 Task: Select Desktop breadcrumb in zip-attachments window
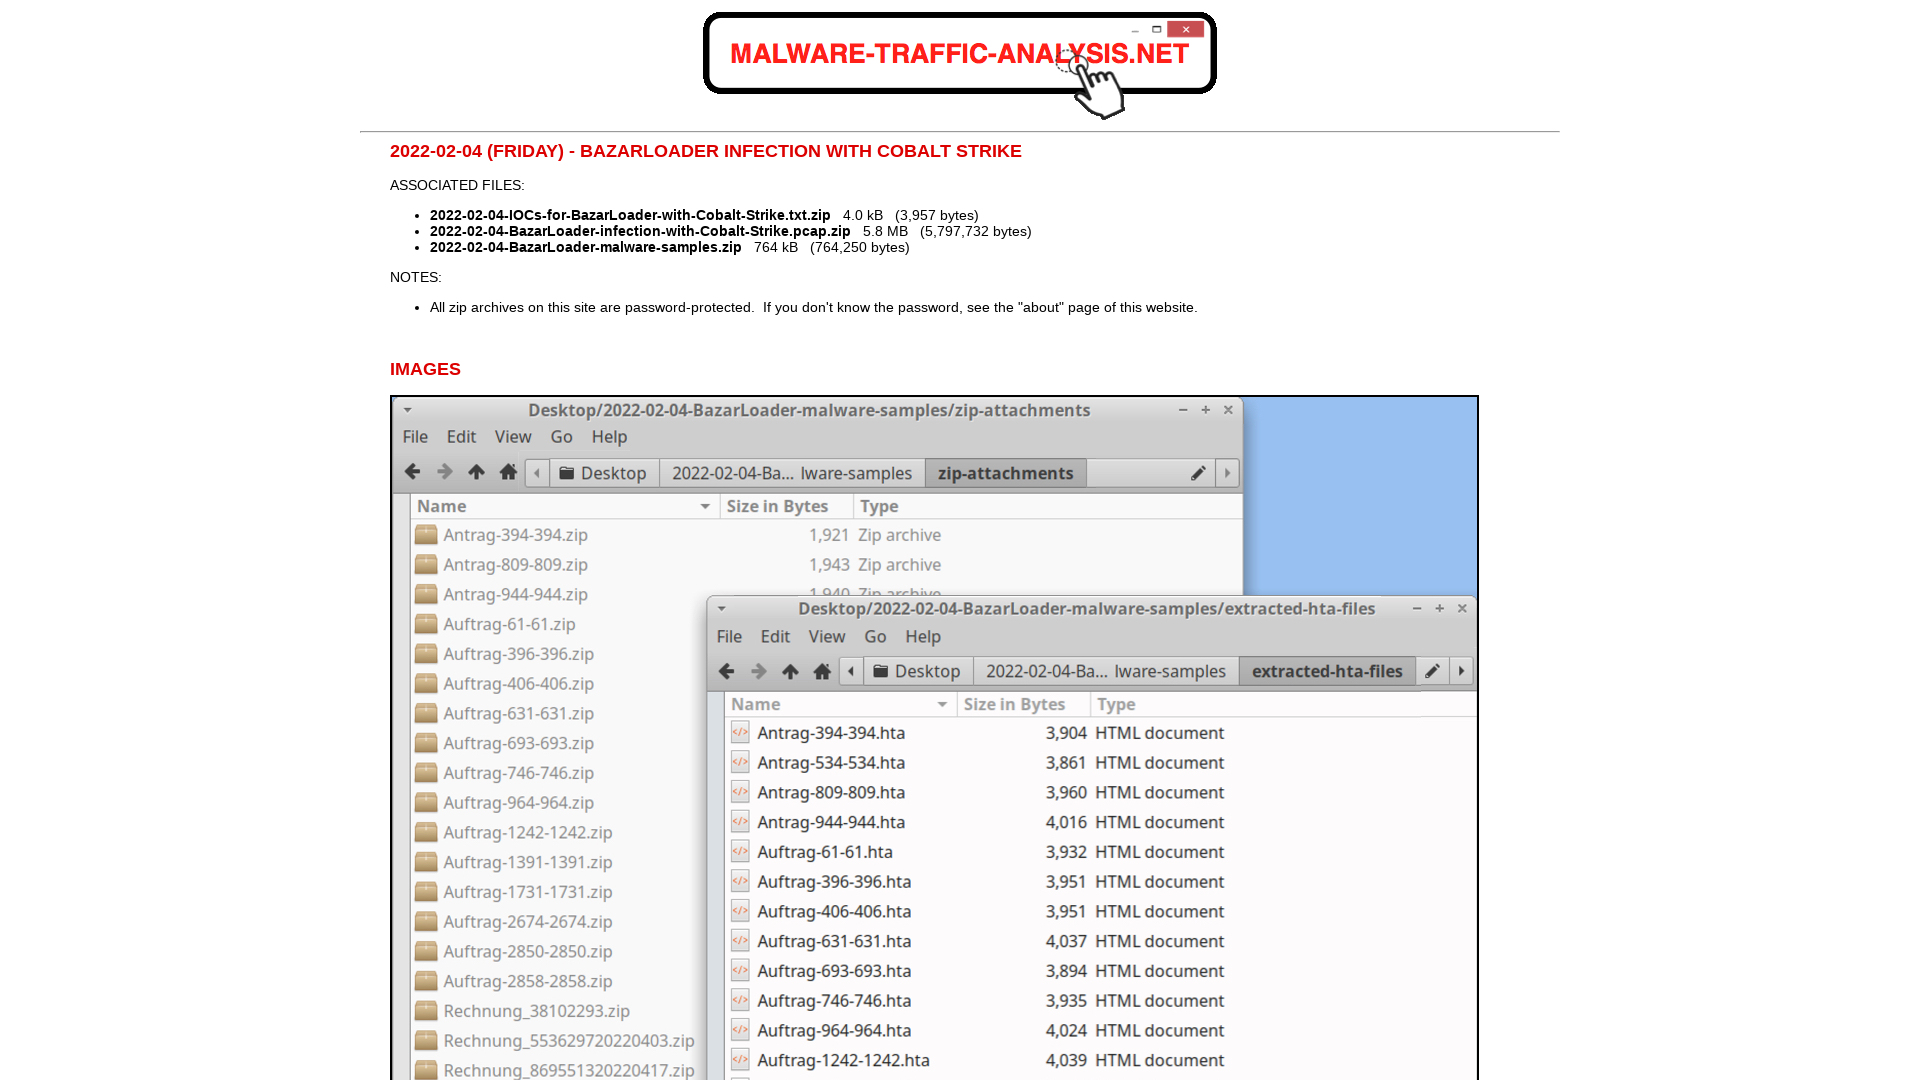pyautogui.click(x=603, y=473)
